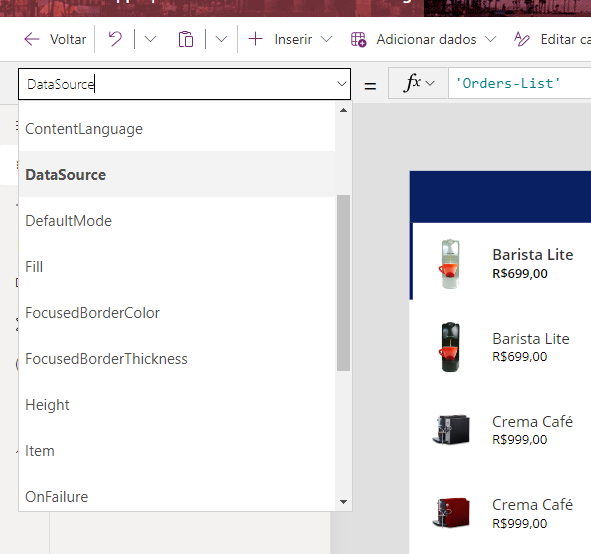Click the red Crema Café machine thumbnail
This screenshot has width=591, height=554.
click(451, 513)
